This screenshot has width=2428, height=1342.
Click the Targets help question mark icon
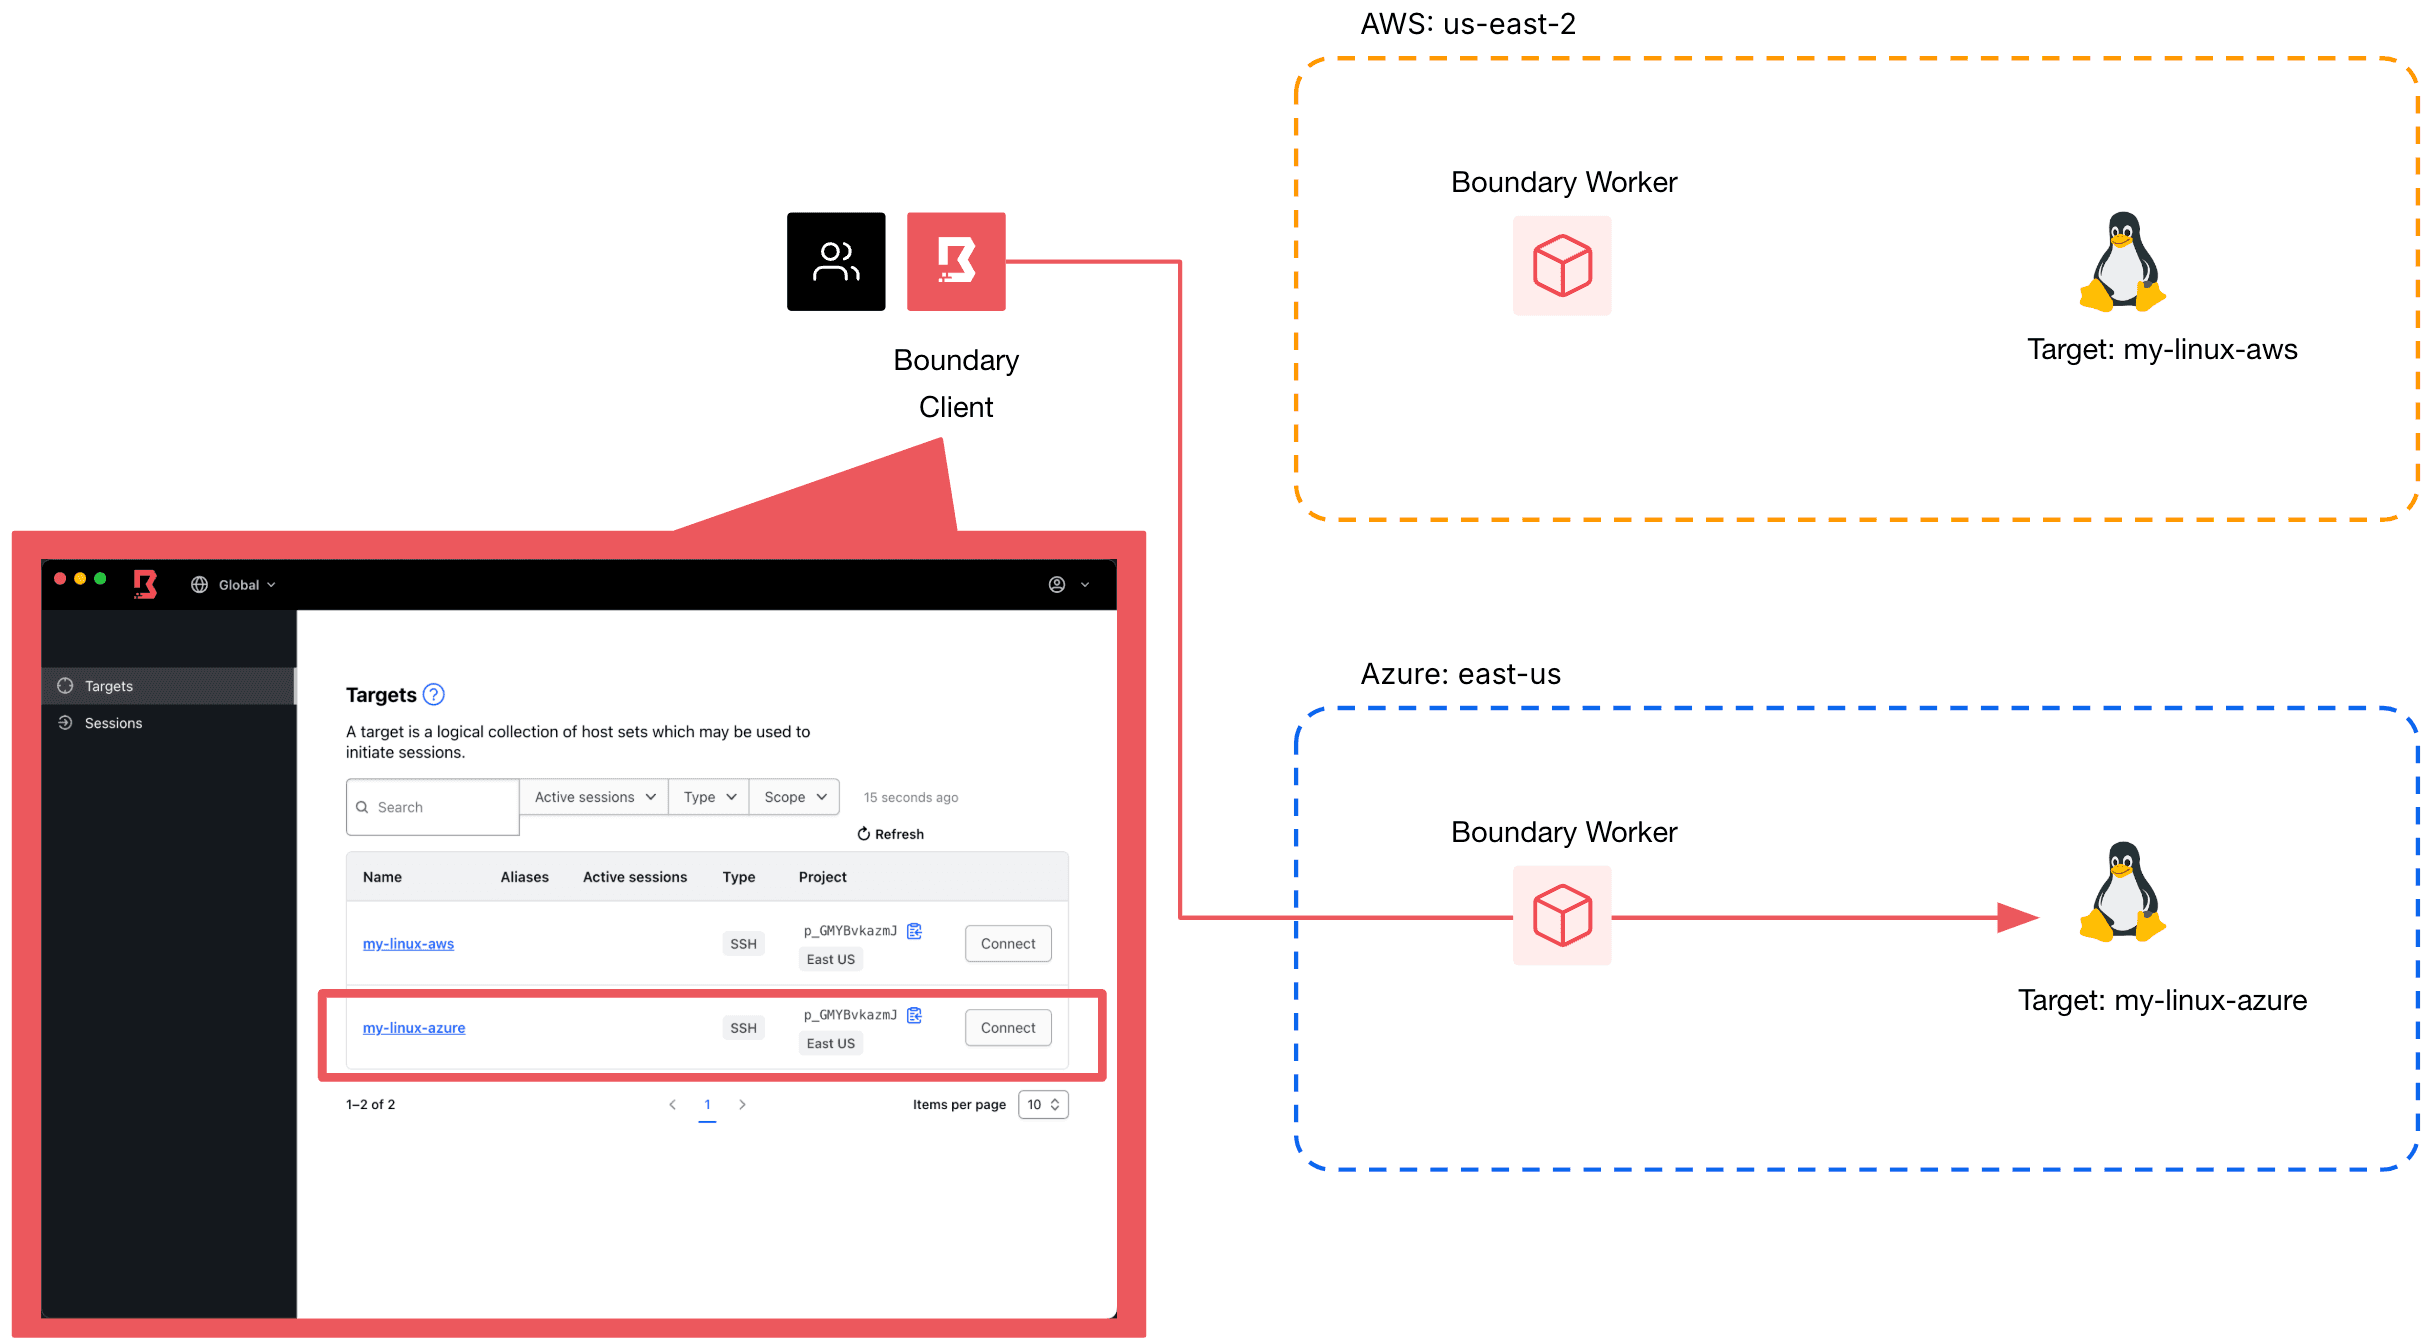(434, 694)
